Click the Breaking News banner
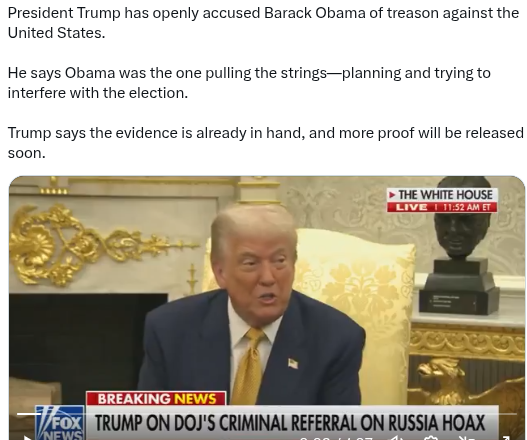527x440 pixels. (x=156, y=399)
